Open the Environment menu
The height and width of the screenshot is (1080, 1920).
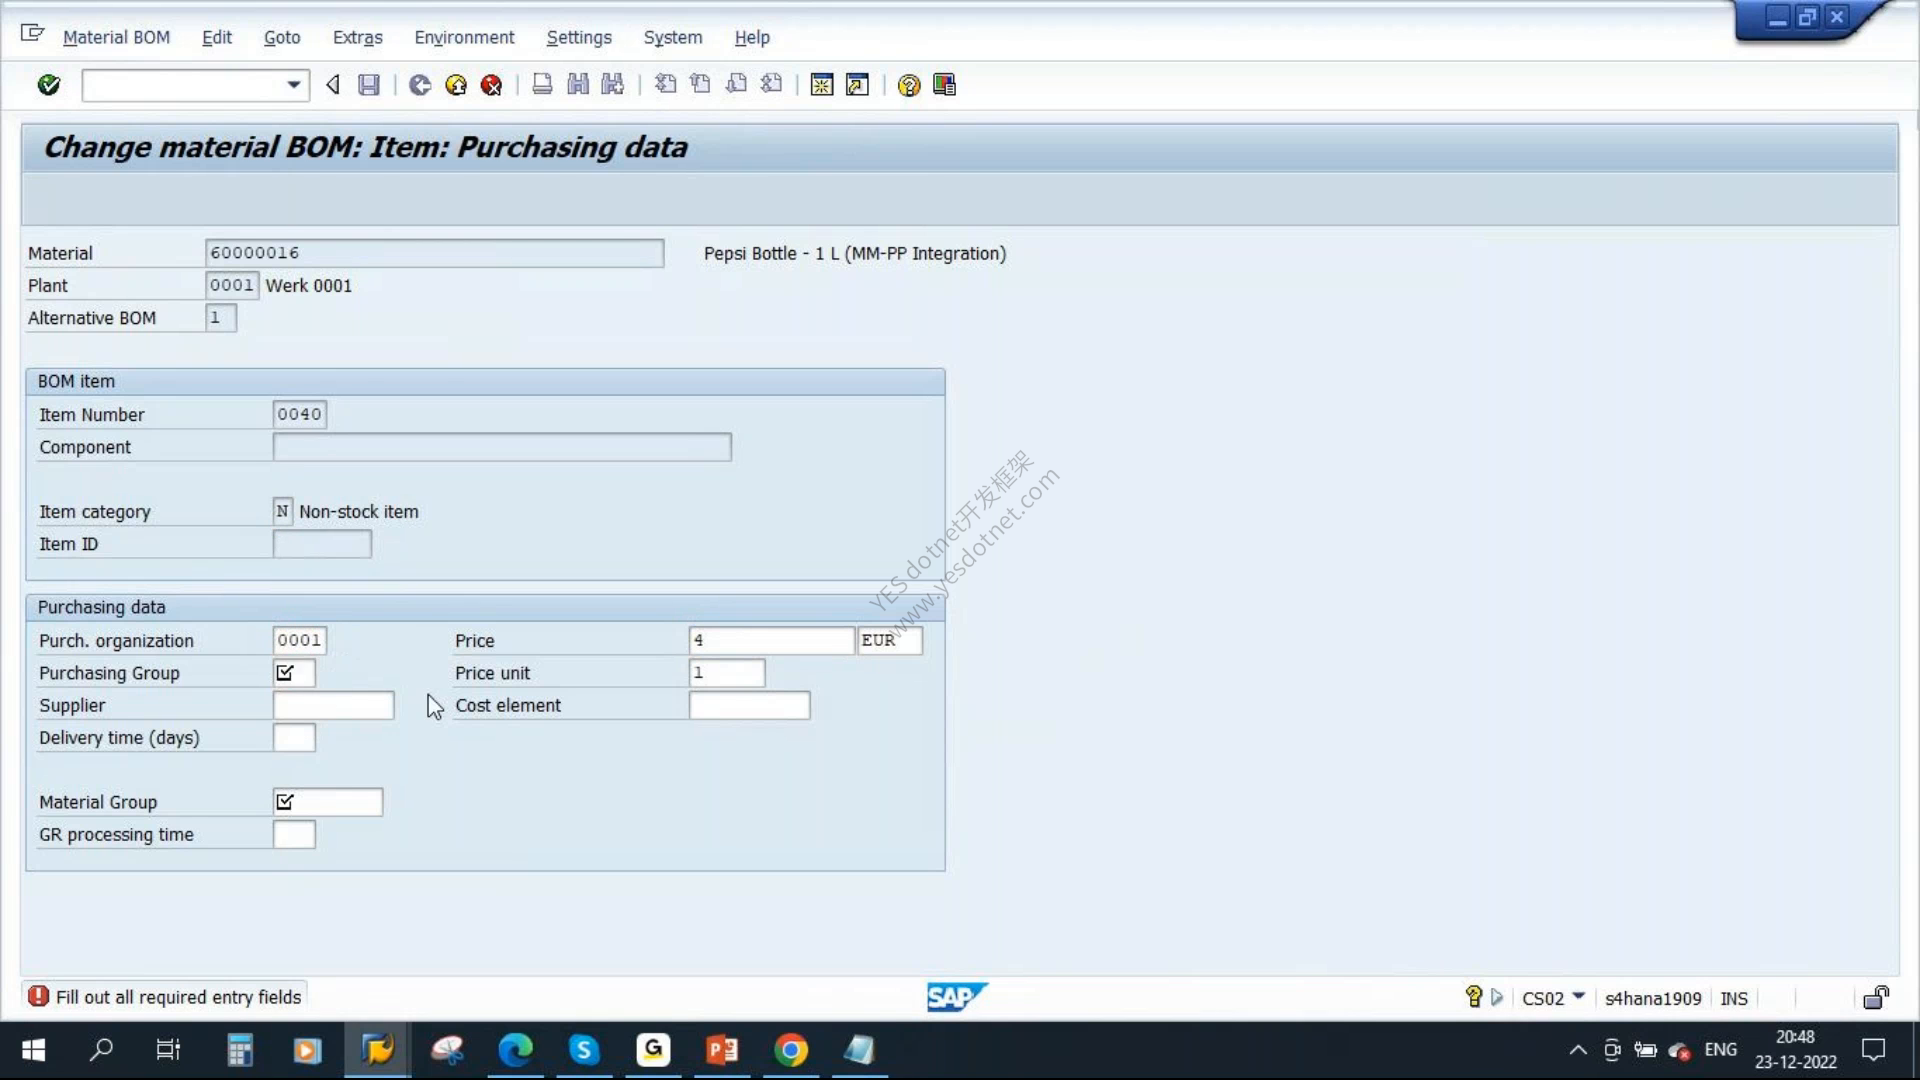pos(464,37)
